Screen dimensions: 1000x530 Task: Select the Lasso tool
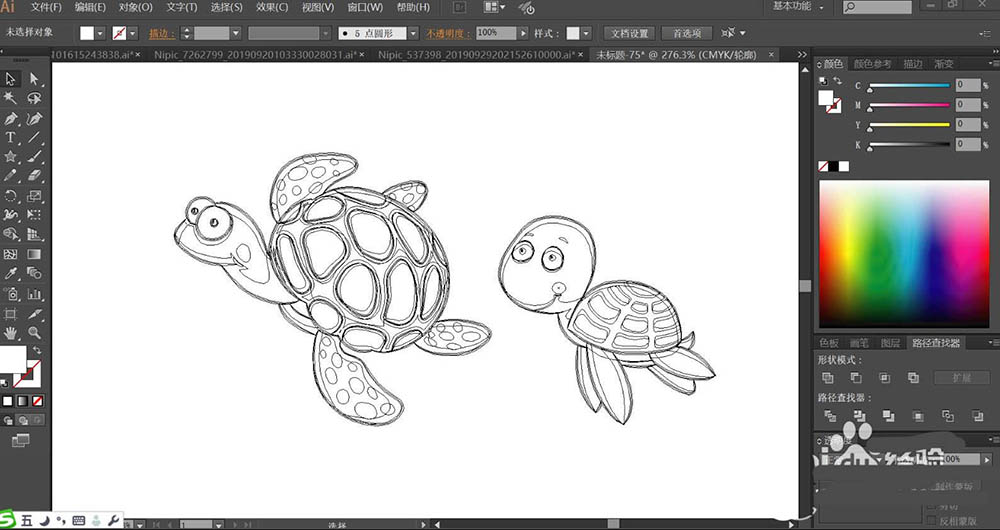pyautogui.click(x=34, y=98)
